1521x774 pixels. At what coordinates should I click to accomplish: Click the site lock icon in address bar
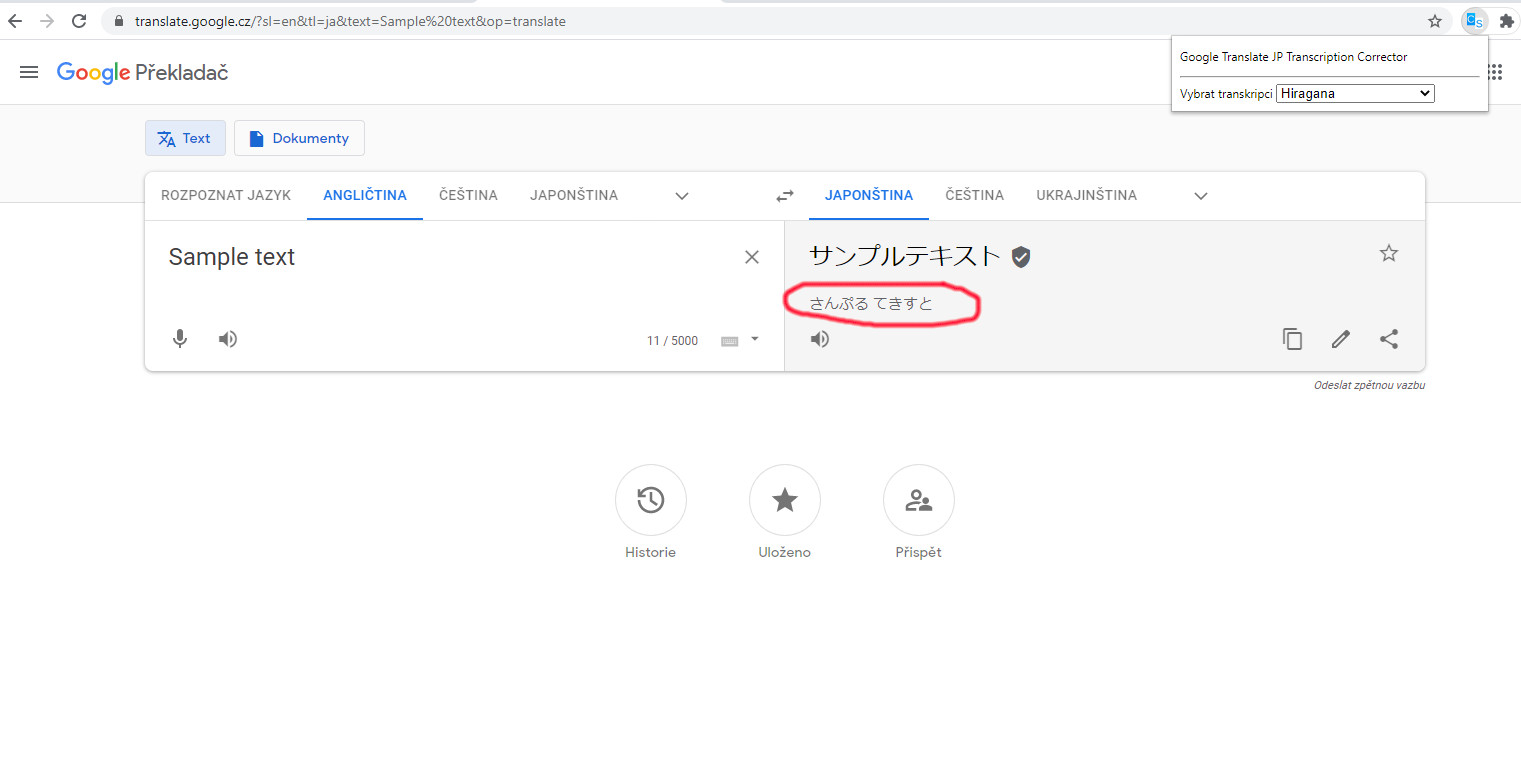click(118, 21)
